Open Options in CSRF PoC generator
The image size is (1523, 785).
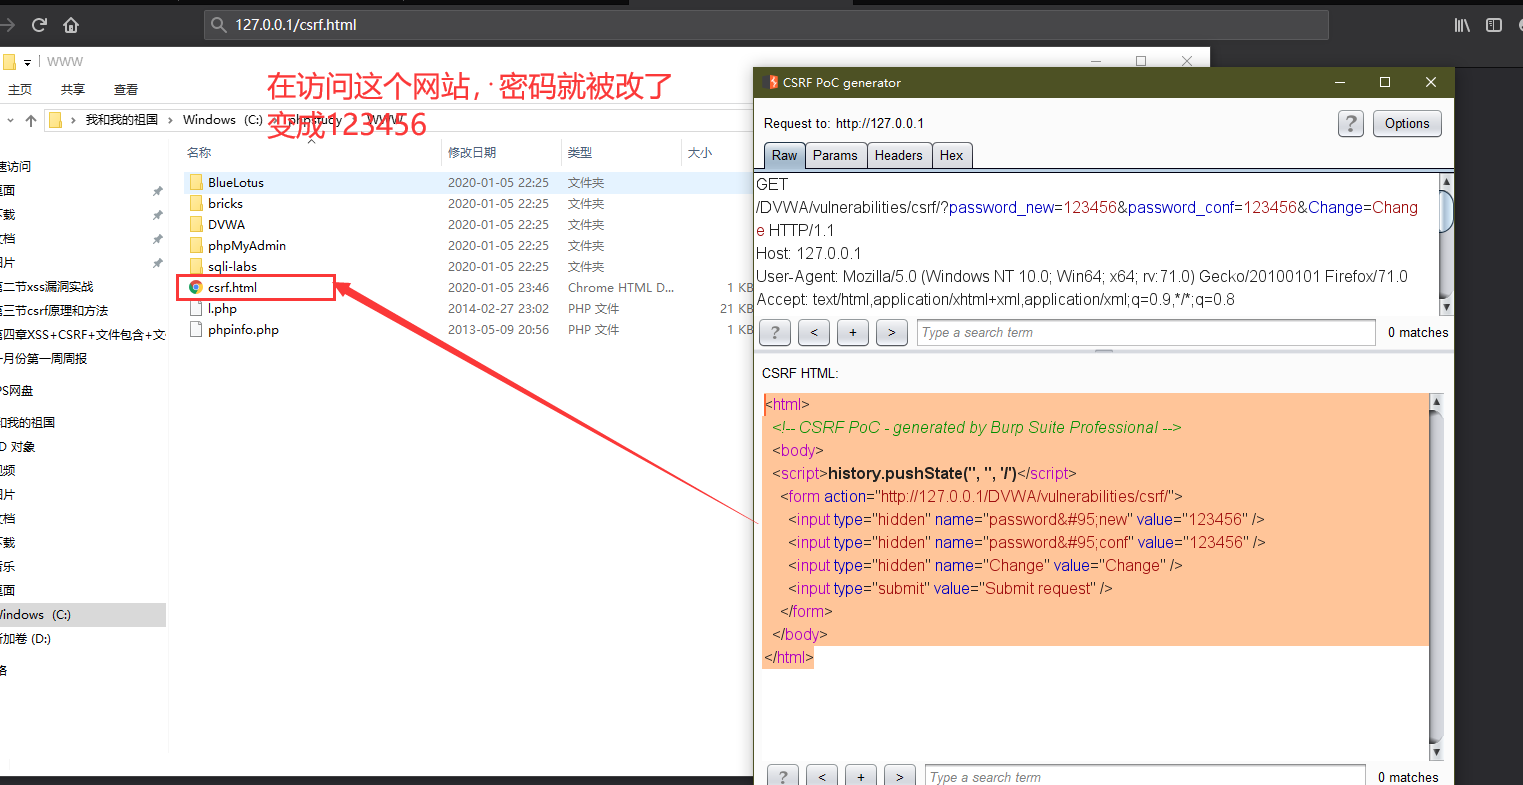(1407, 124)
